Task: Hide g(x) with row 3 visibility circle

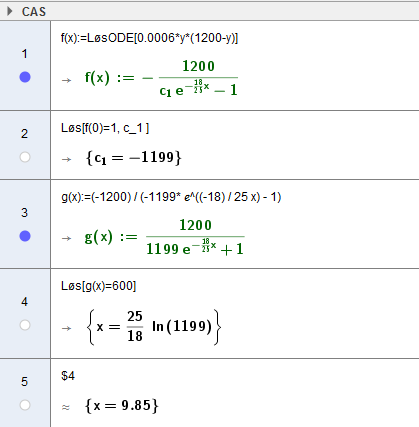Action: 25,236
